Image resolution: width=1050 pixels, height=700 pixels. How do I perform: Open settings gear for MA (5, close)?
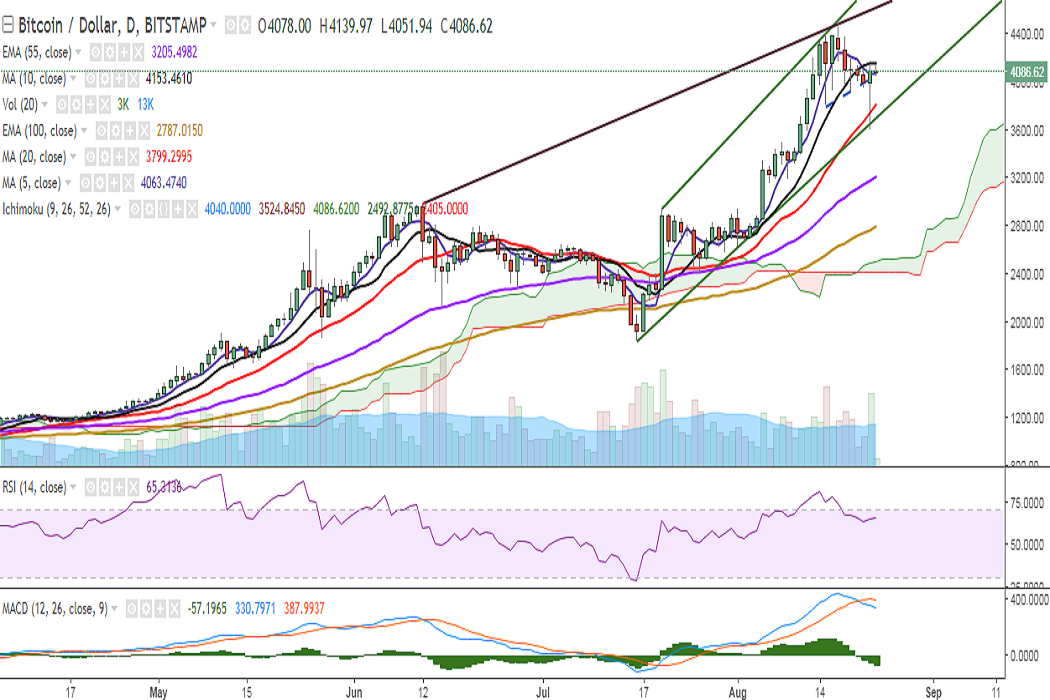[100, 182]
